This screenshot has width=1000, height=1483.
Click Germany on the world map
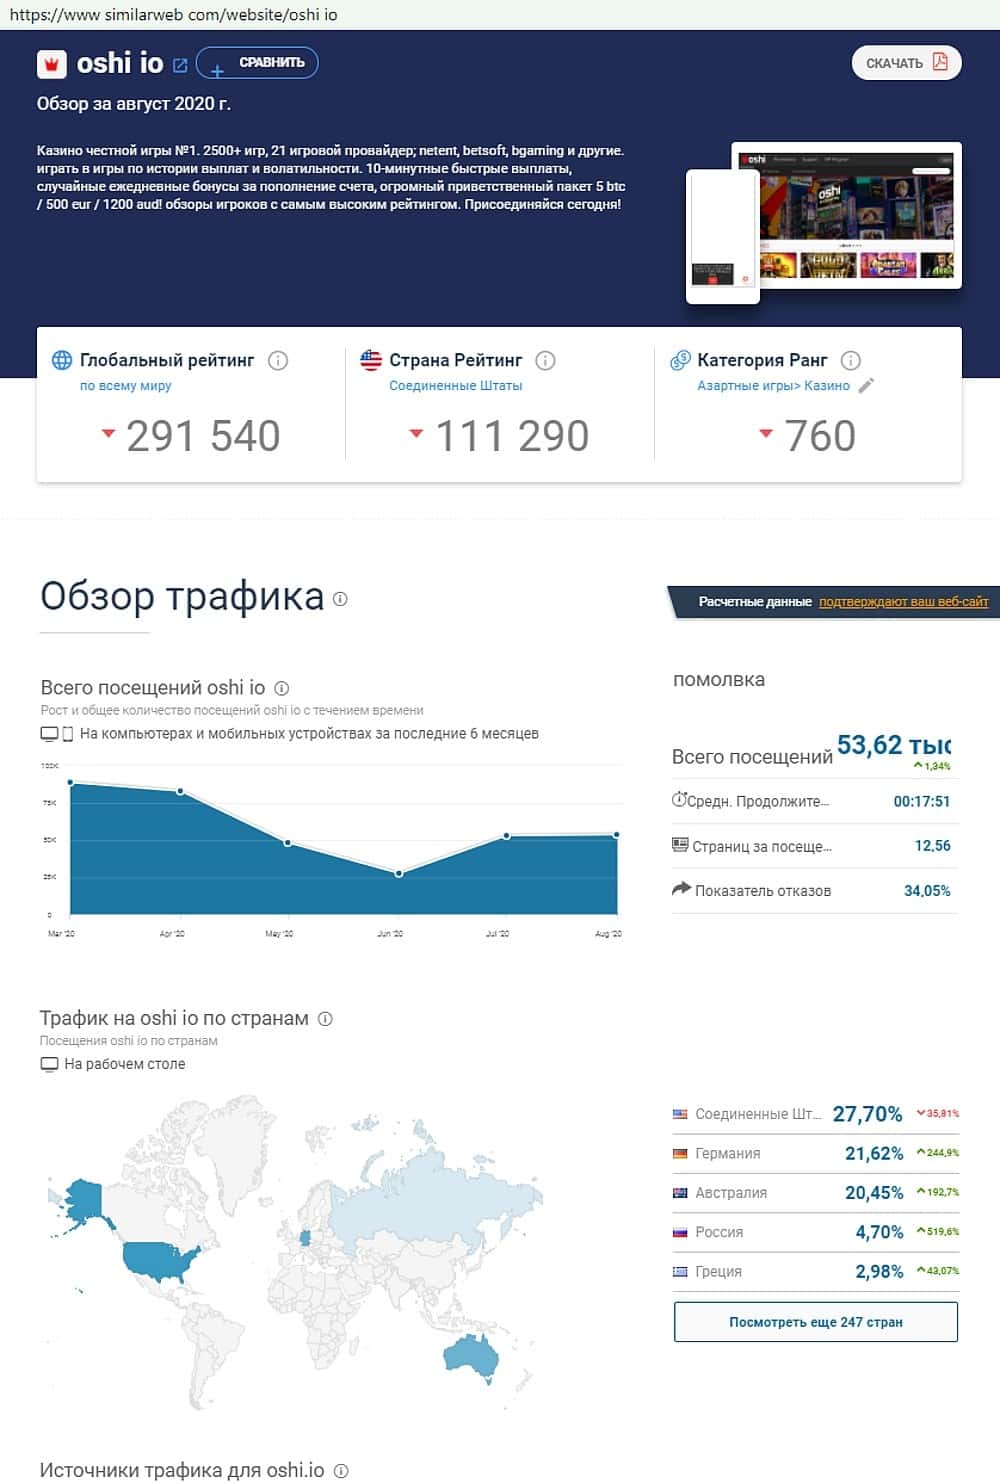pyautogui.click(x=305, y=1238)
